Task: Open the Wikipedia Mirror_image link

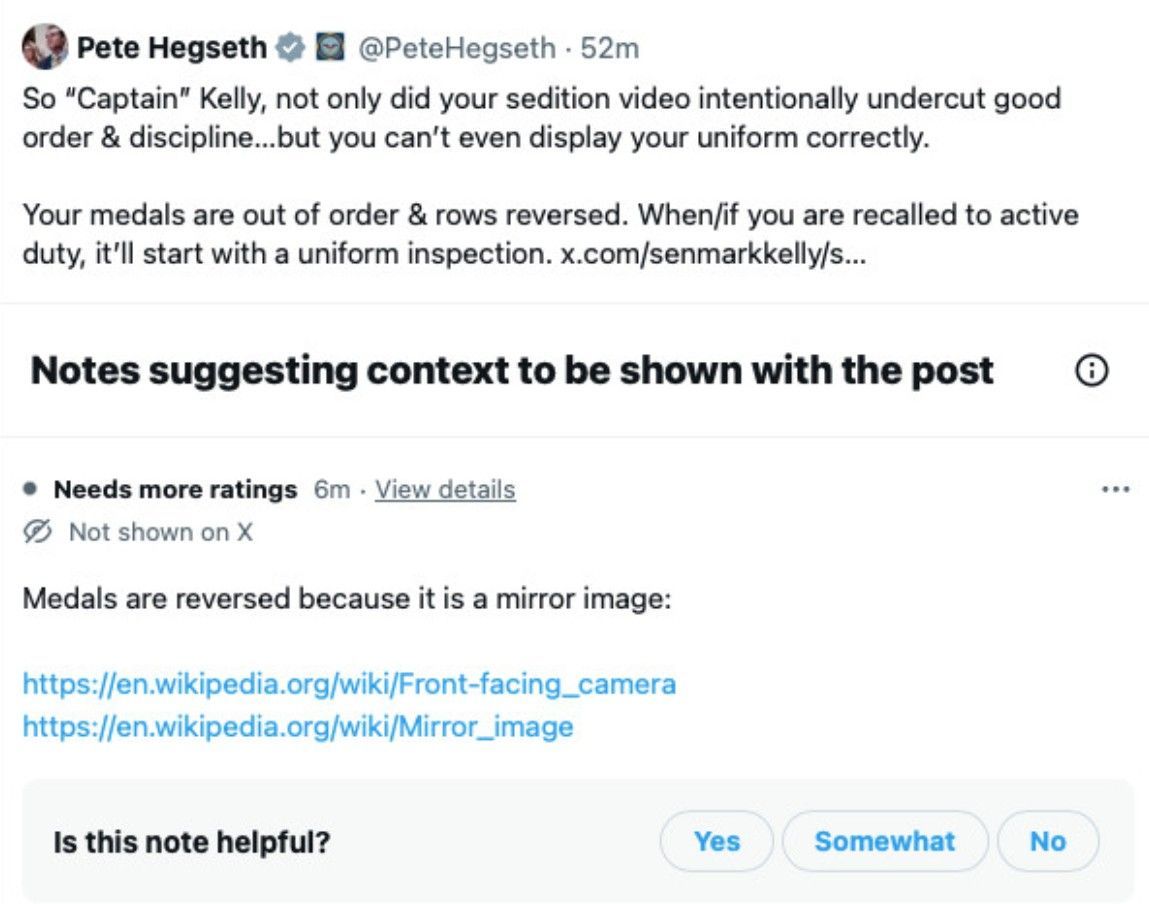Action: [297, 726]
